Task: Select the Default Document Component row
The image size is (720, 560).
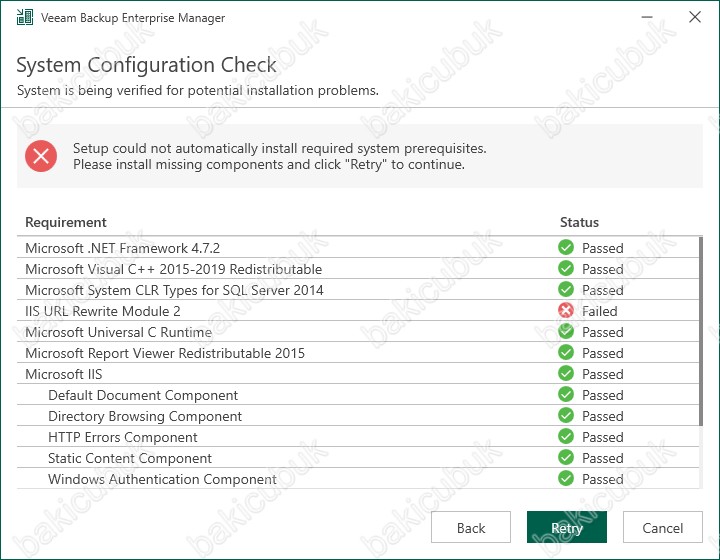Action: coord(358,395)
